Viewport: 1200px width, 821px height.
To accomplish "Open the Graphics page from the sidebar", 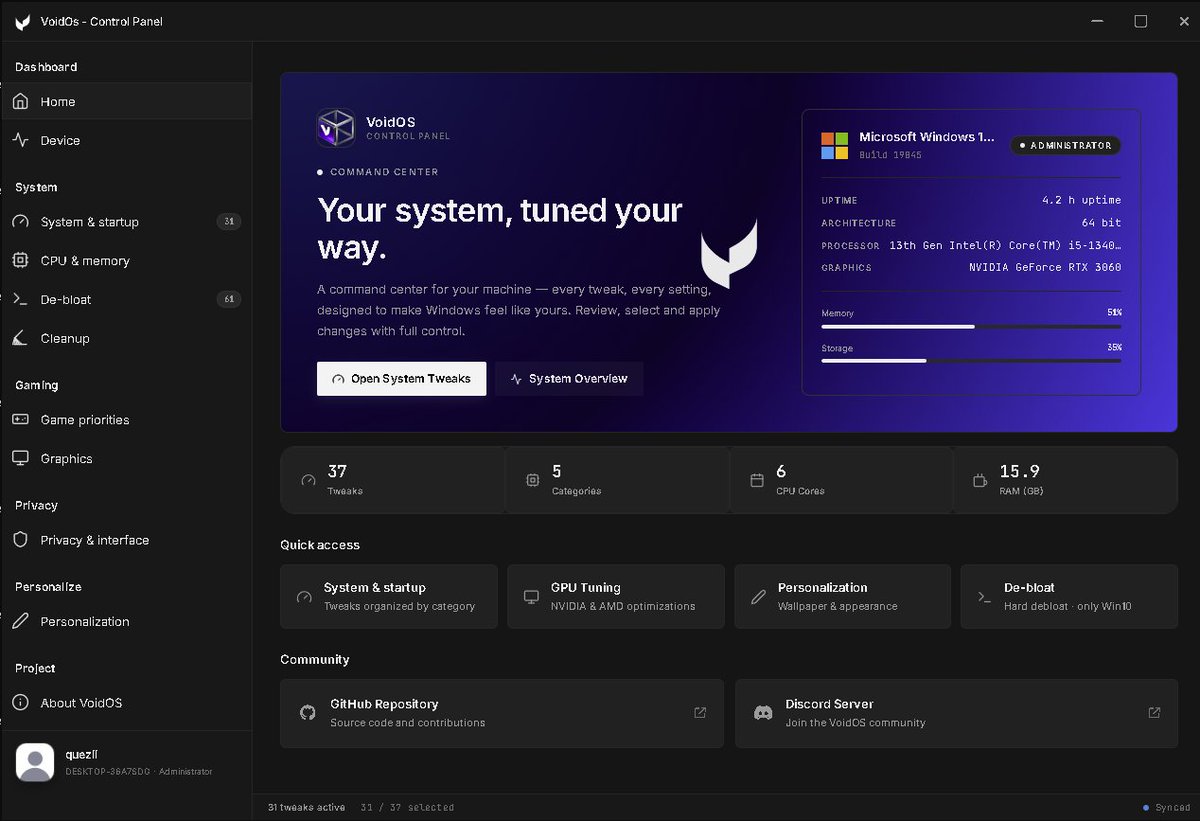I will 126,458.
